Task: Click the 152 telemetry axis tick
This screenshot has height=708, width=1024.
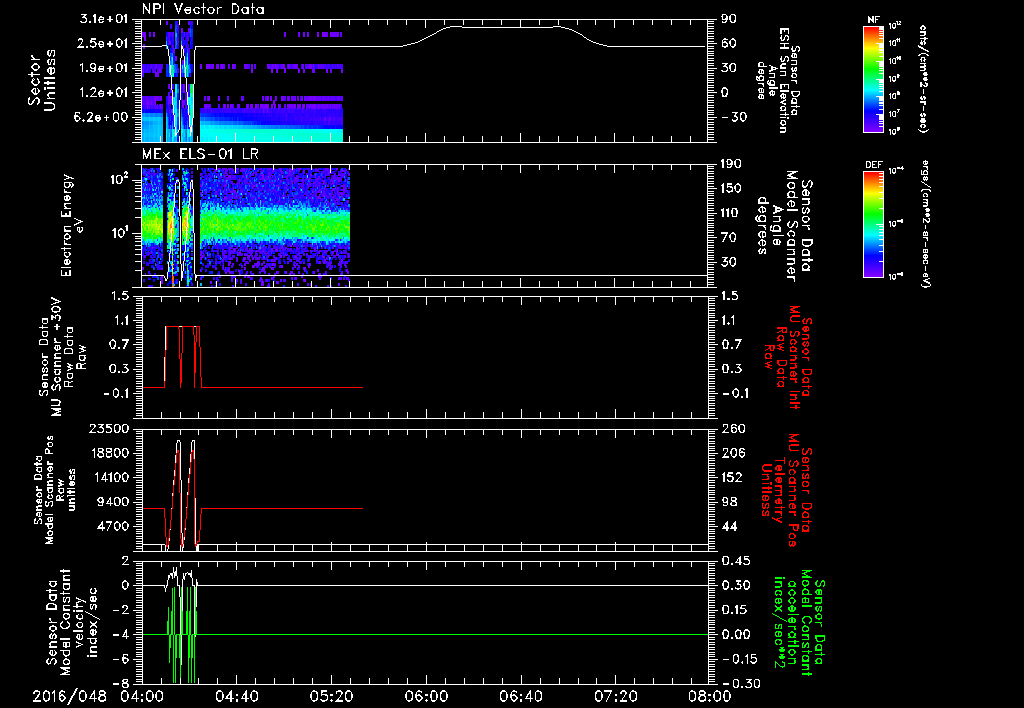Action: (733, 477)
